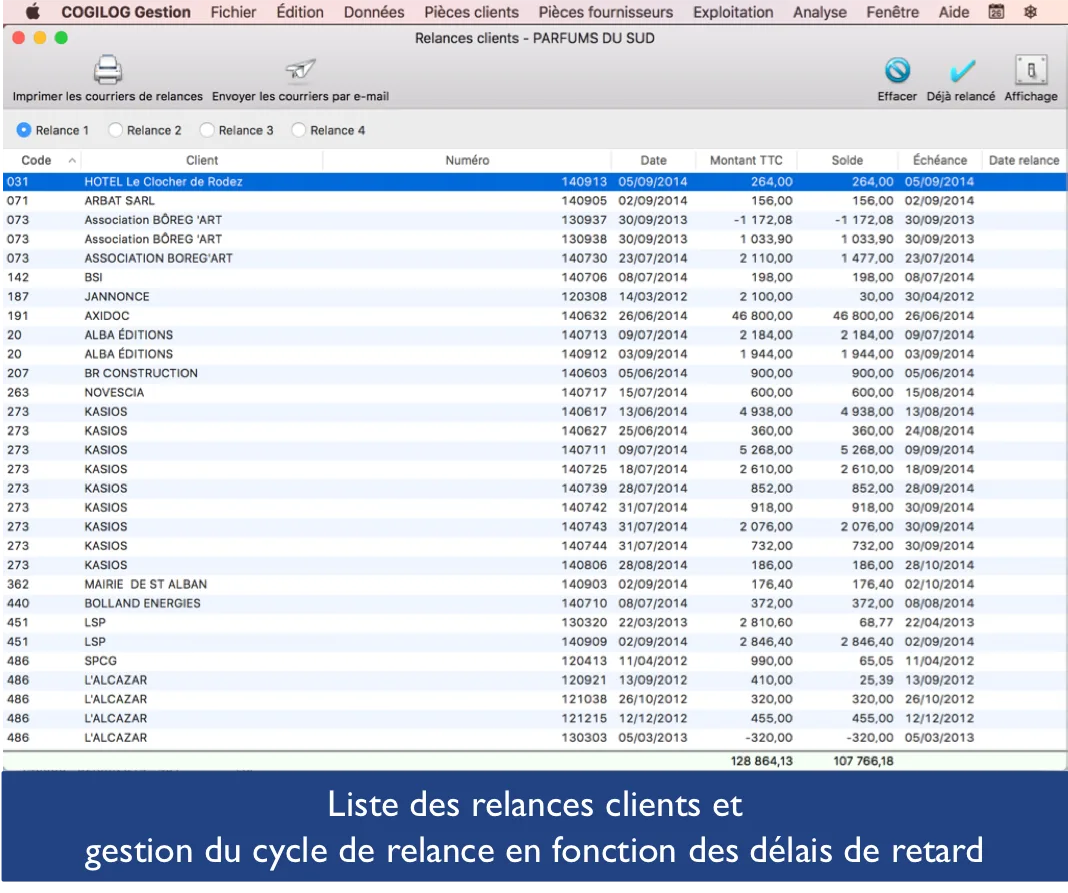This screenshot has width=1068, height=893.
Task: Select the Relance 4 radio button
Action: [x=298, y=130]
